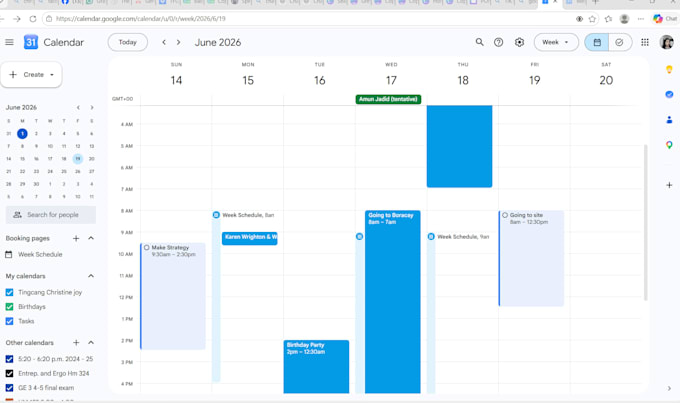680x403 pixels.
Task: Open browser more options menu
Action: pyautogui.click(x=641, y=19)
